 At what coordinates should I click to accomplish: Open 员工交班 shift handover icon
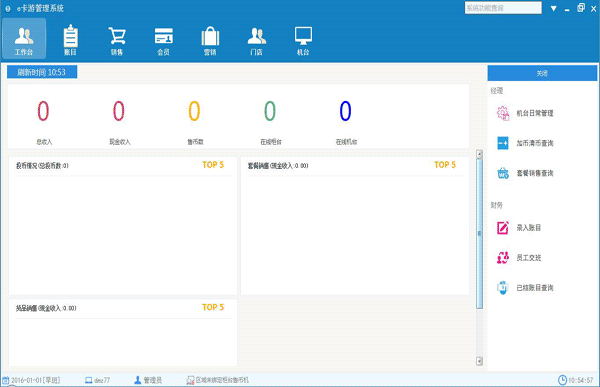(x=503, y=258)
